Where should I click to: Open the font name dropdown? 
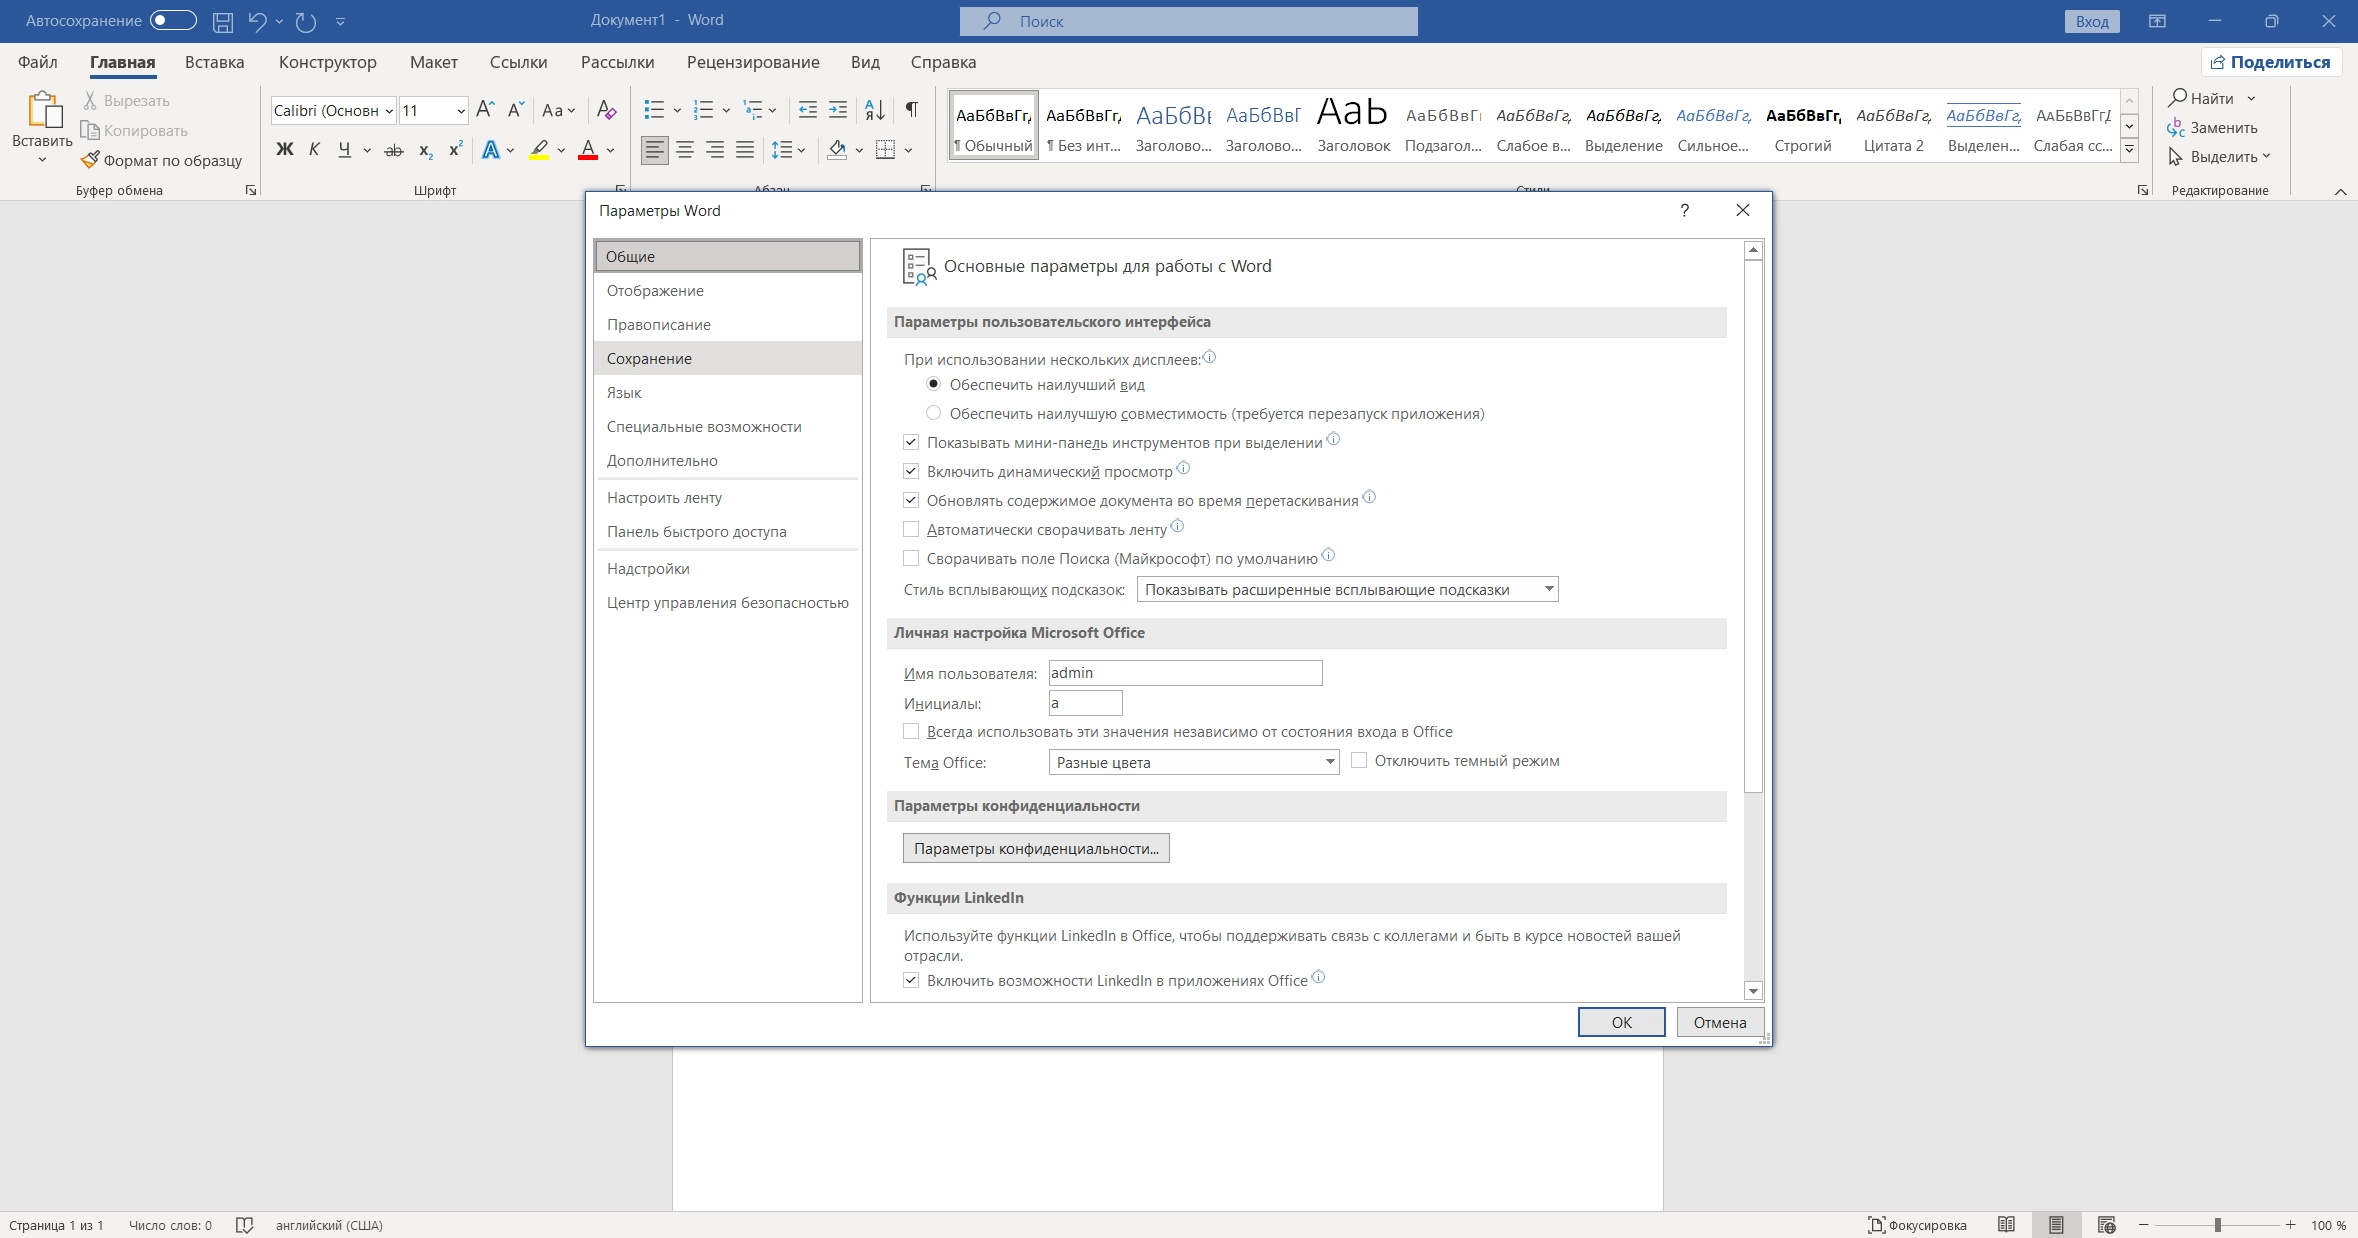tap(389, 111)
